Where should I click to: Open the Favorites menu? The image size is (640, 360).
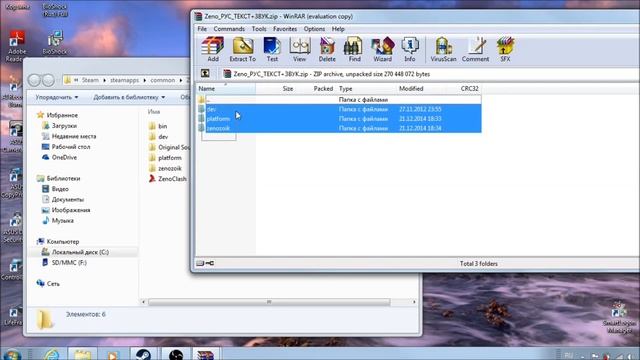pos(285,29)
